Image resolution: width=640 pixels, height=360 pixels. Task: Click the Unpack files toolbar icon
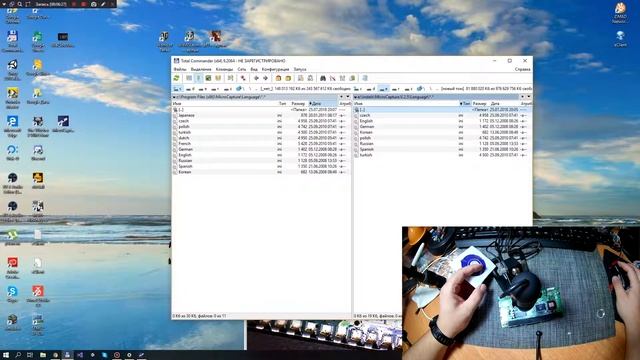coord(288,78)
